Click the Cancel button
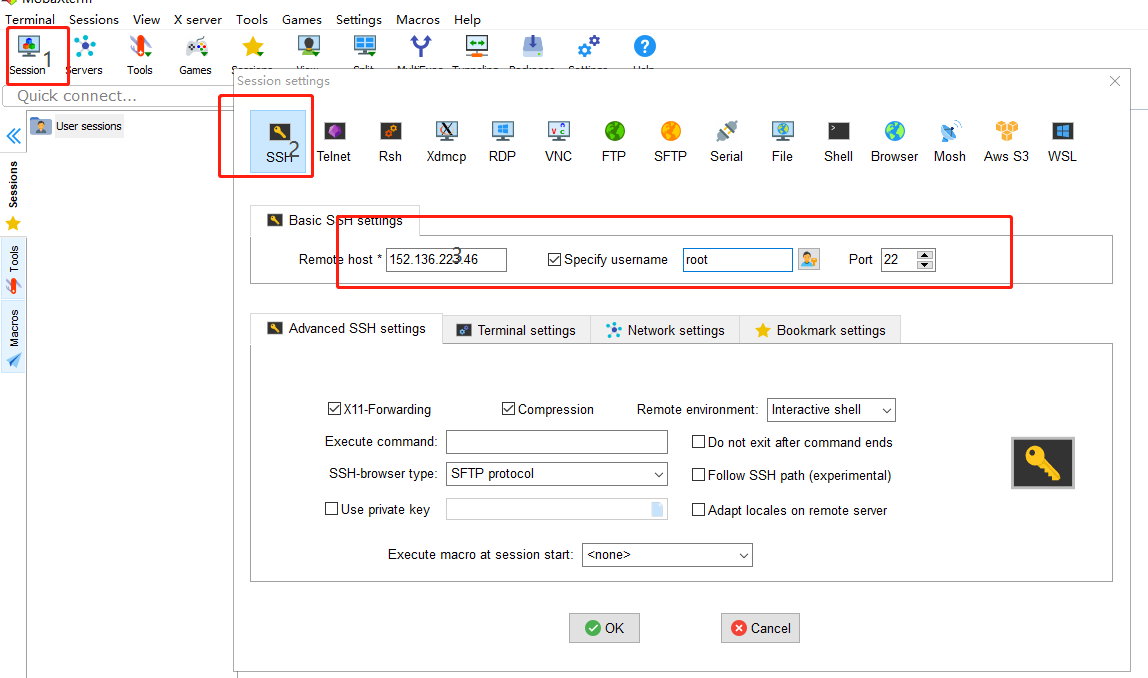 click(760, 628)
